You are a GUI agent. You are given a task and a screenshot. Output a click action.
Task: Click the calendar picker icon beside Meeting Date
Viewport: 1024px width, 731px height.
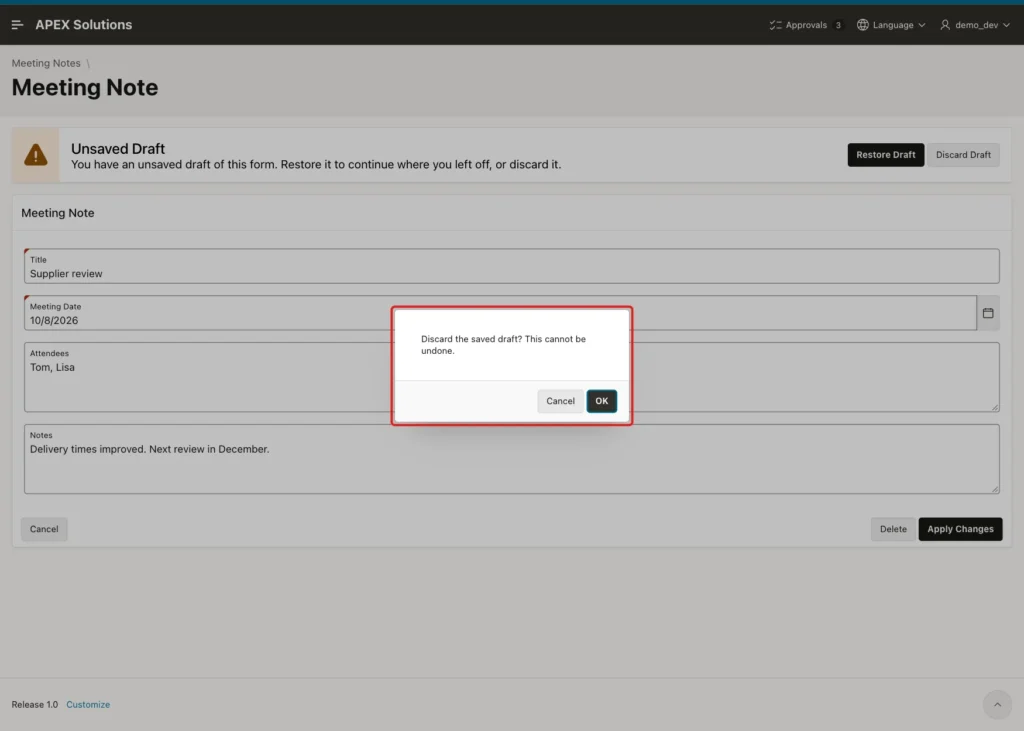988,314
